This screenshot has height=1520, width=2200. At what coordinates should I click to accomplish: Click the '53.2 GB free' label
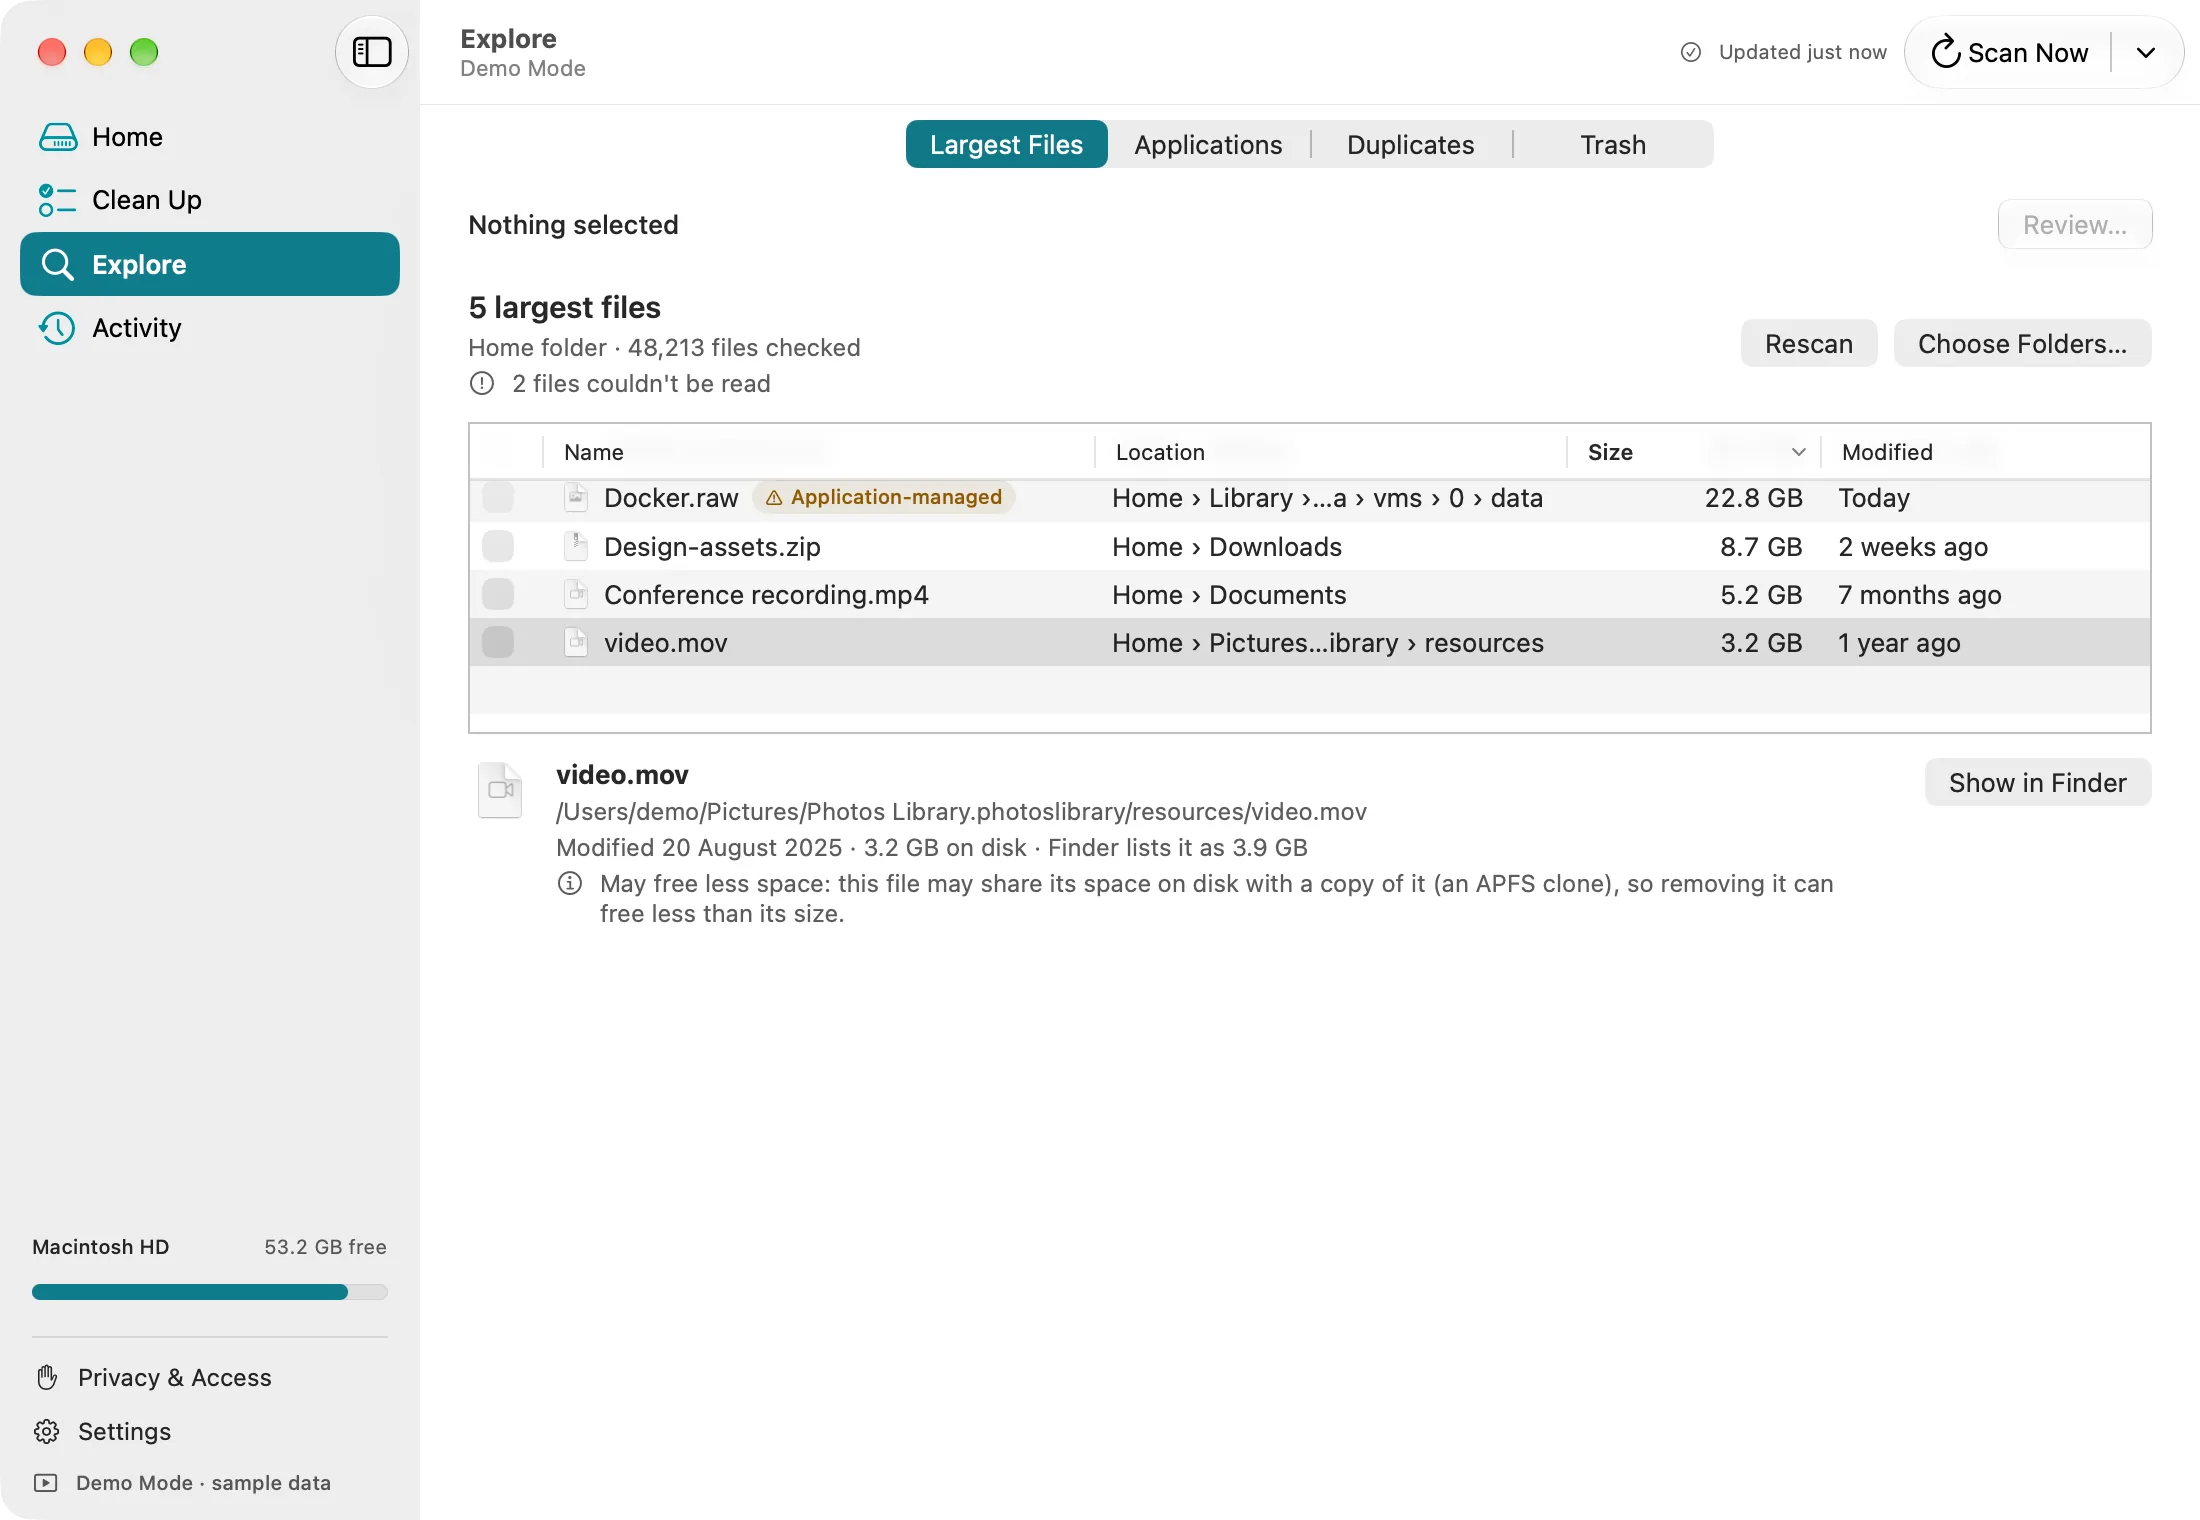[325, 1247]
